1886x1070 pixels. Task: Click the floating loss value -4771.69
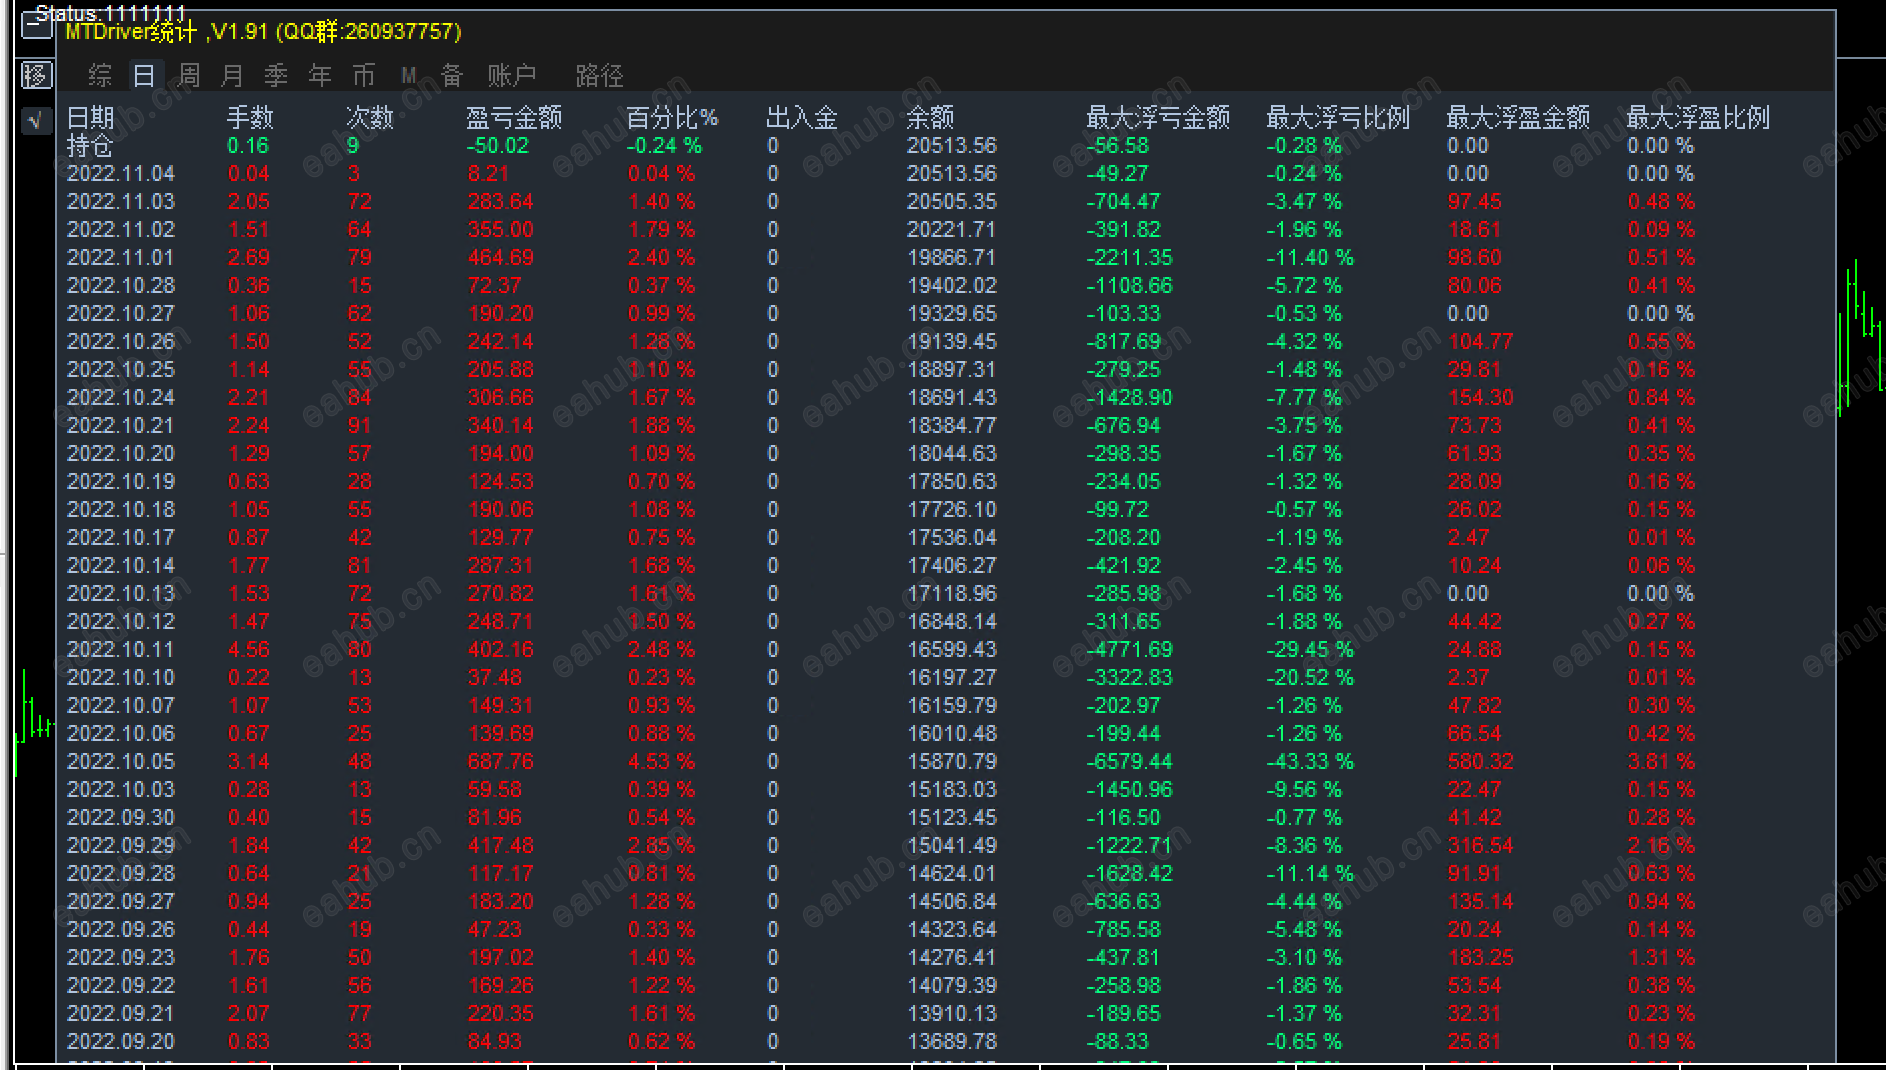click(x=1130, y=650)
